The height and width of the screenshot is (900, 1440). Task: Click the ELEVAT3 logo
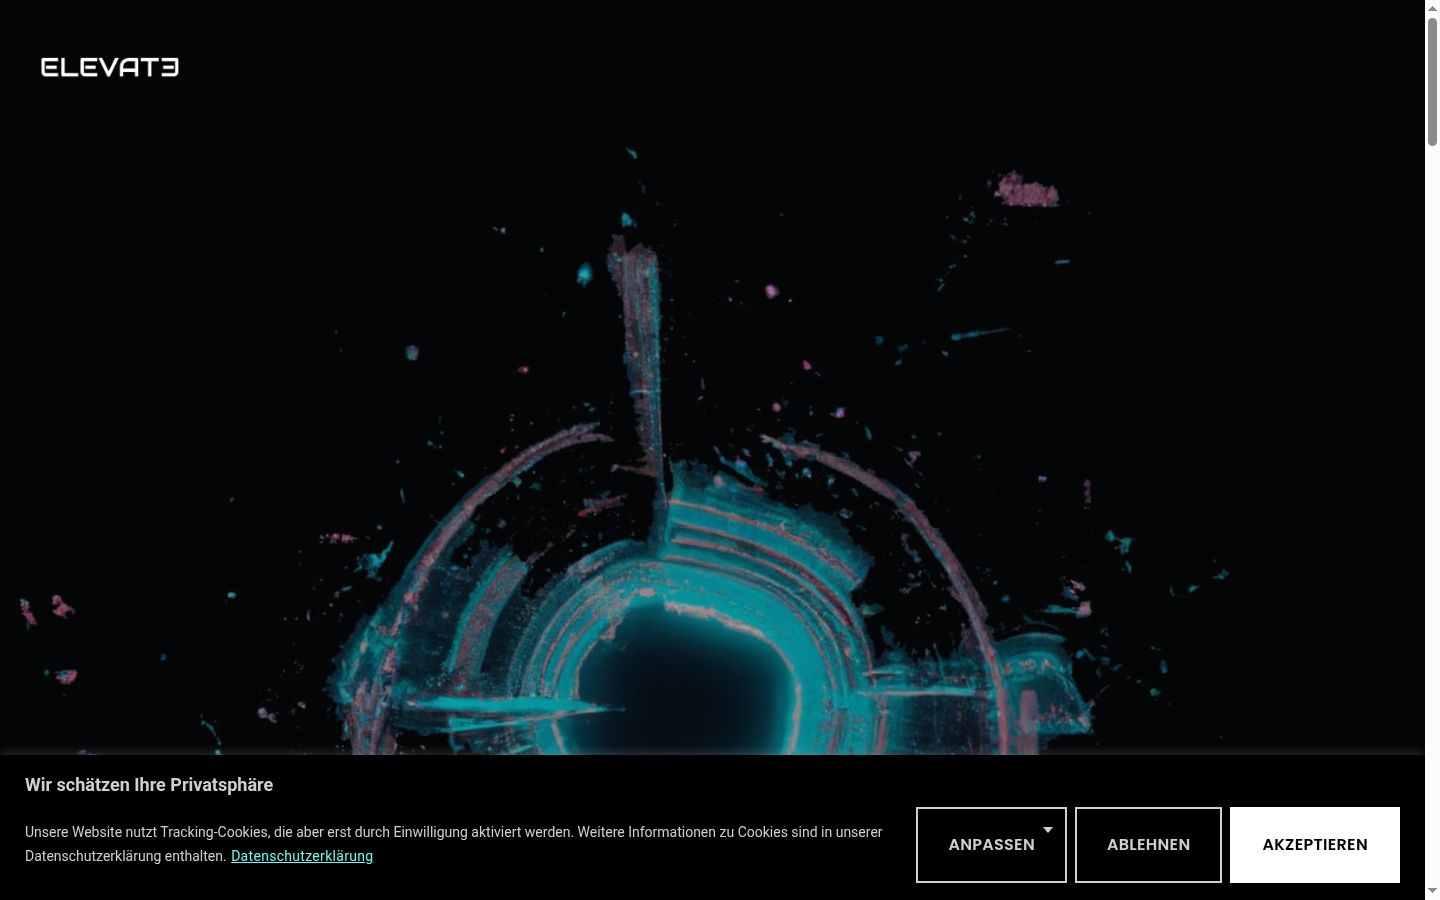pyautogui.click(x=110, y=67)
